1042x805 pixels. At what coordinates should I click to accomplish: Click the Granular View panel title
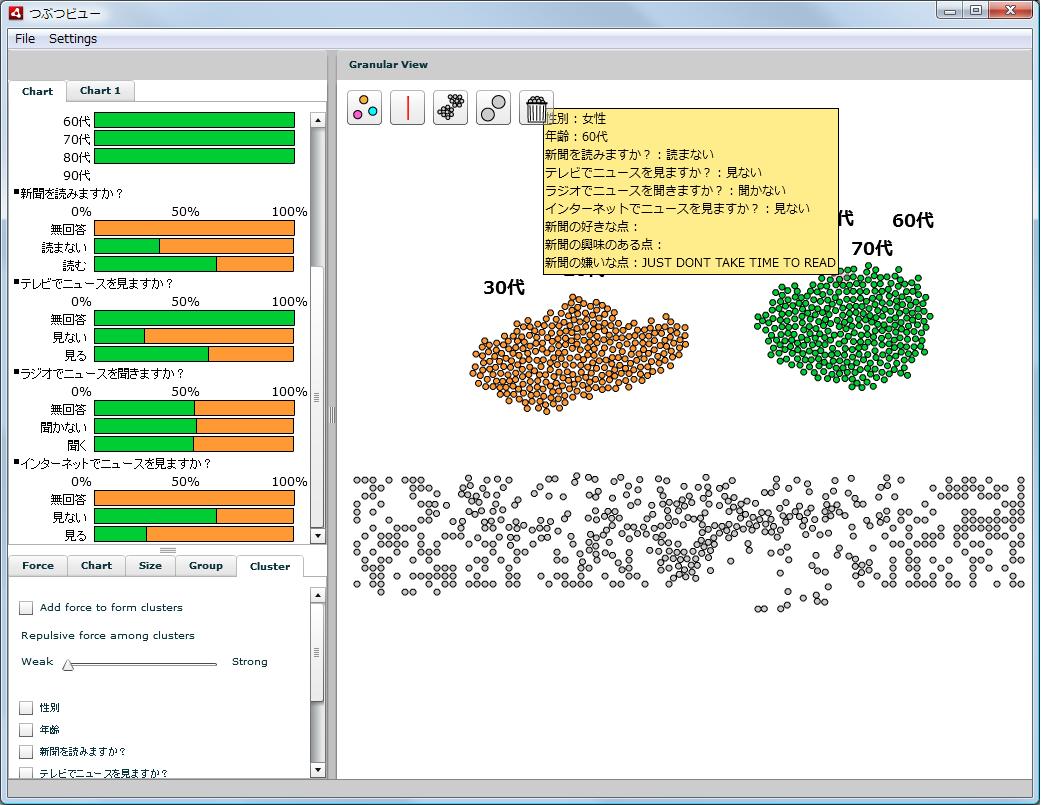pyautogui.click(x=388, y=64)
